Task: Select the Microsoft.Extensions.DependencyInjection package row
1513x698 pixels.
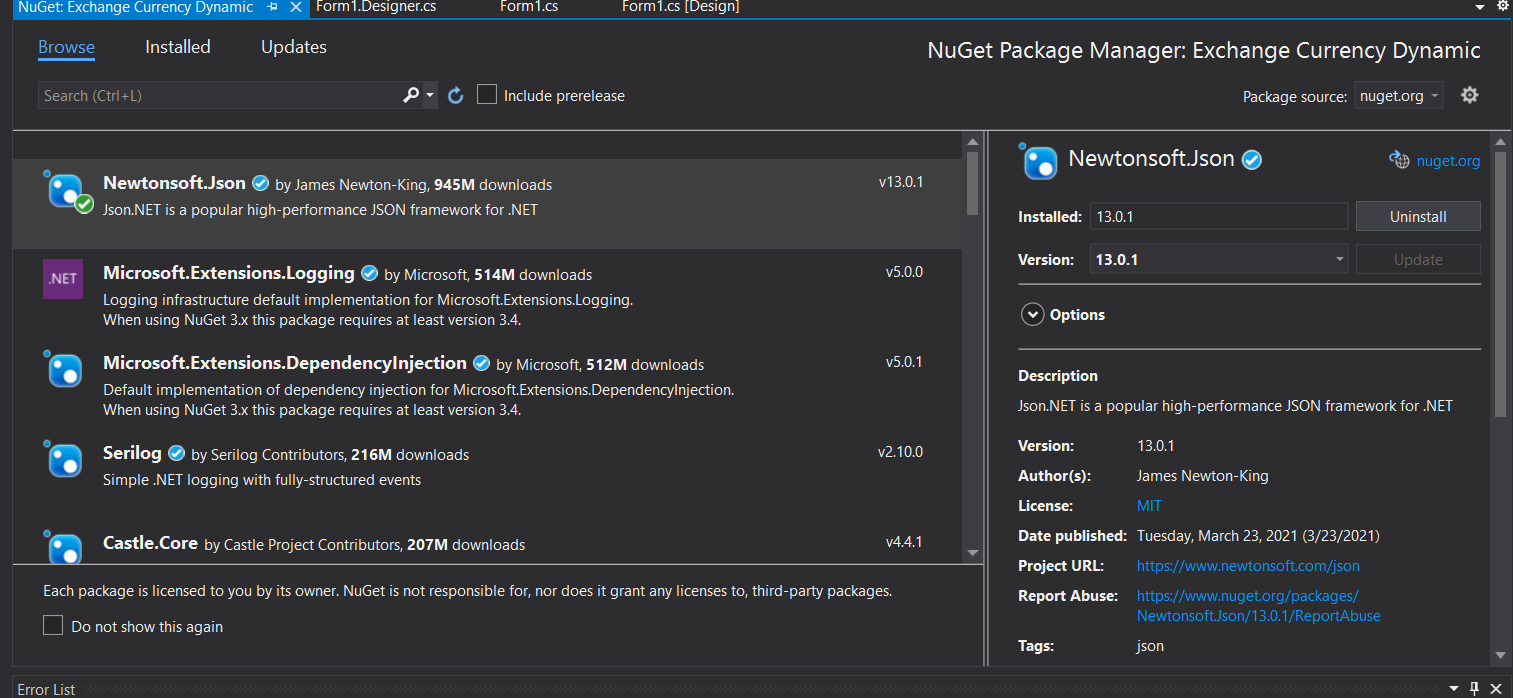Action: 487,384
